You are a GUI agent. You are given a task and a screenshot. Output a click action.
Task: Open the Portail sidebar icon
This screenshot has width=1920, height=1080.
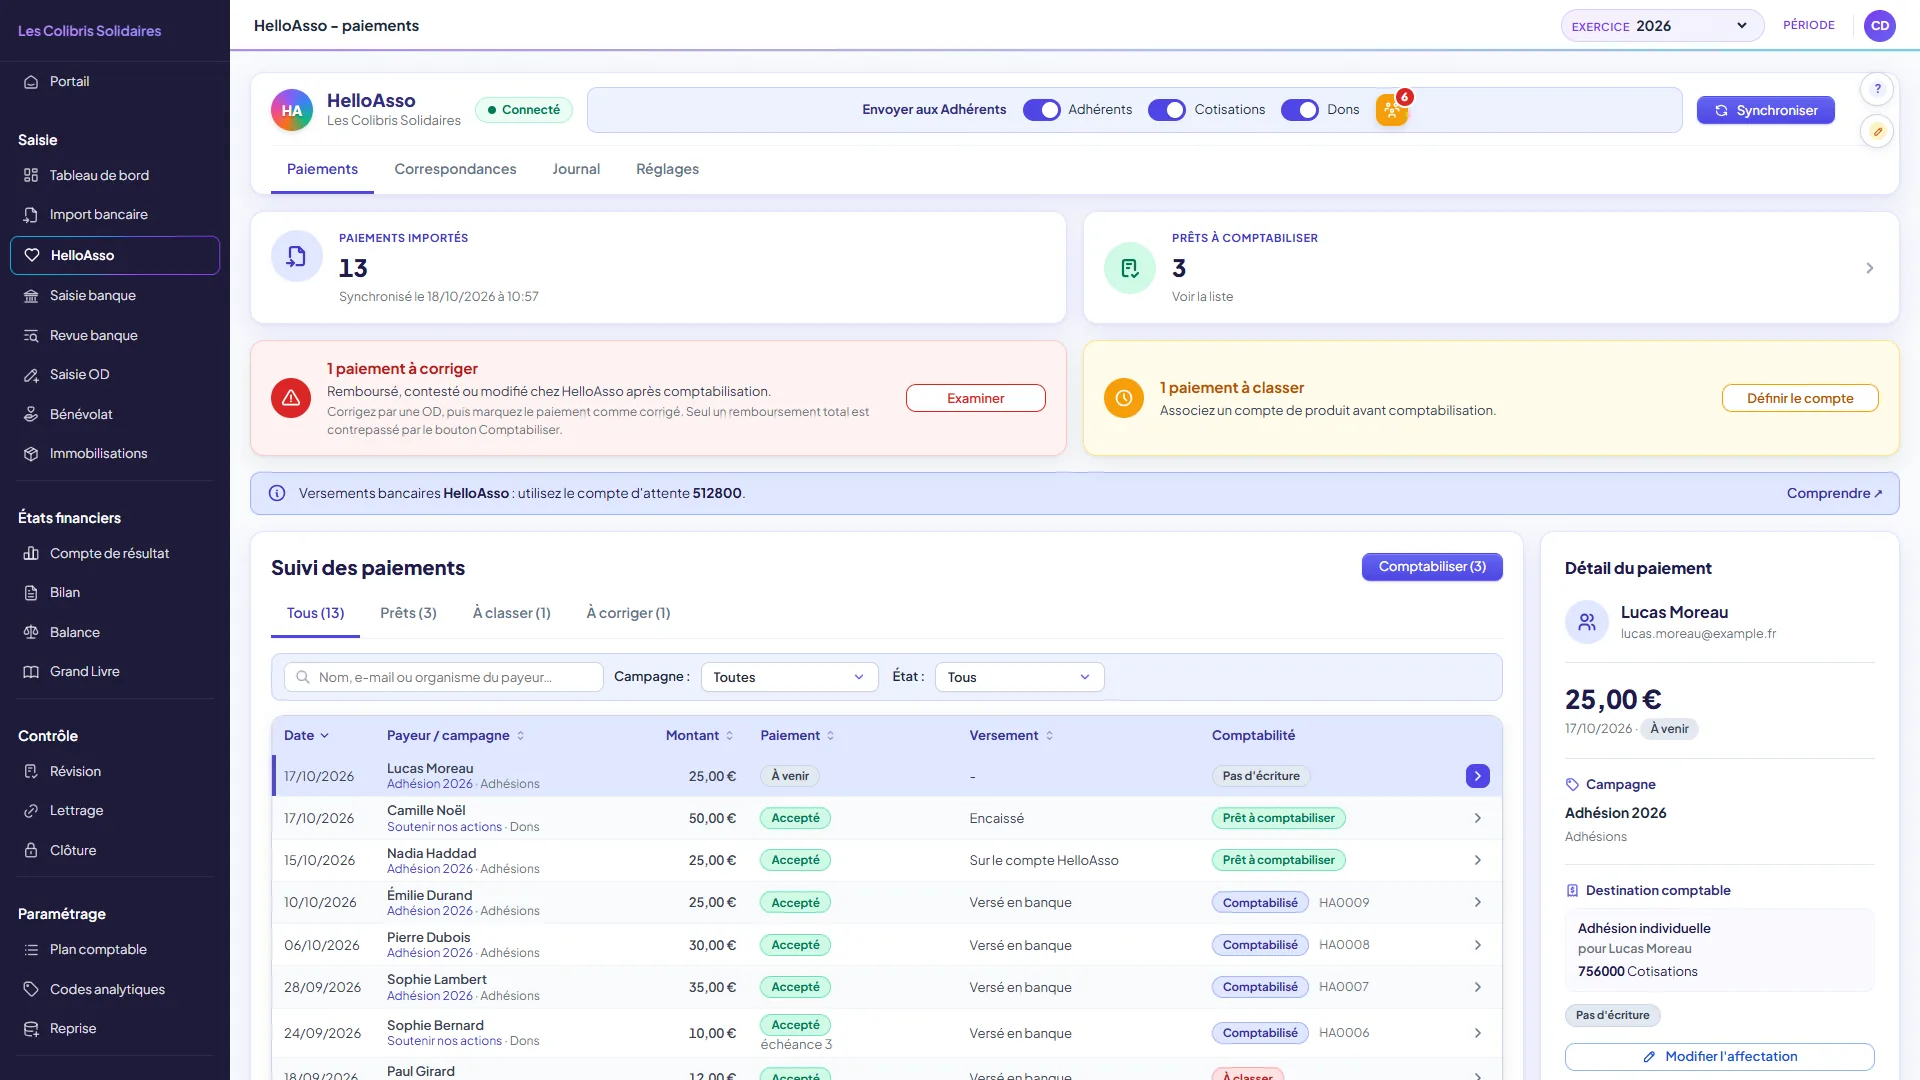click(31, 82)
